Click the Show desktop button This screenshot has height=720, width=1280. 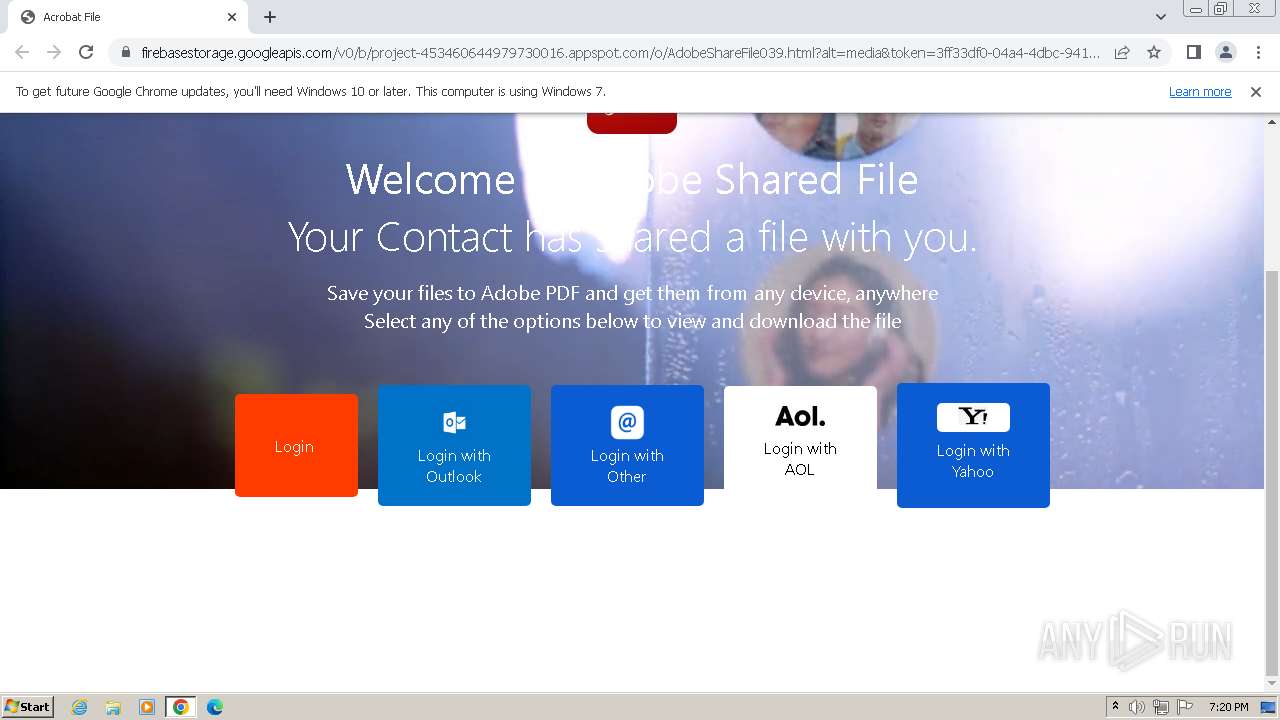1268,707
